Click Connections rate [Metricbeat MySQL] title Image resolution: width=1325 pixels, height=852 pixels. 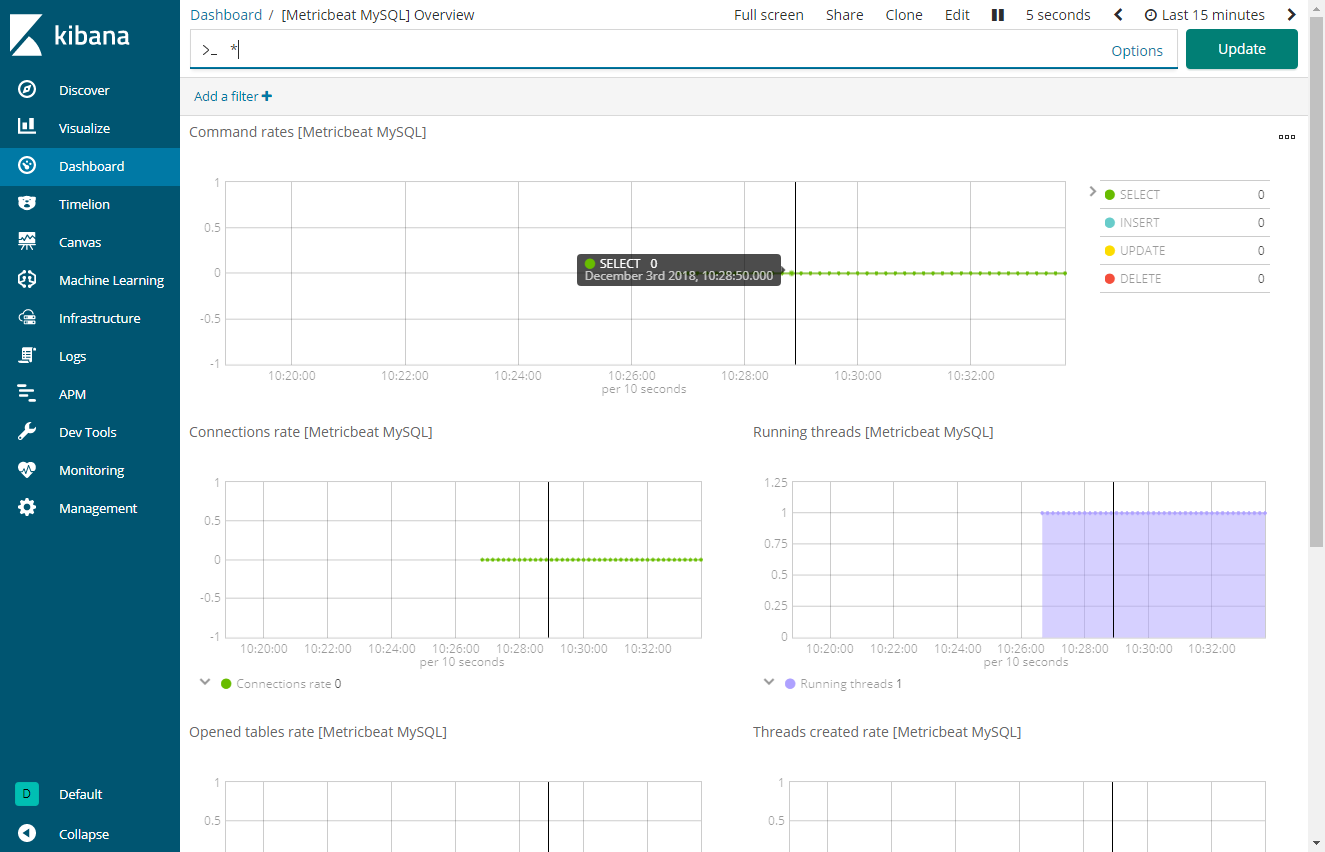point(311,432)
